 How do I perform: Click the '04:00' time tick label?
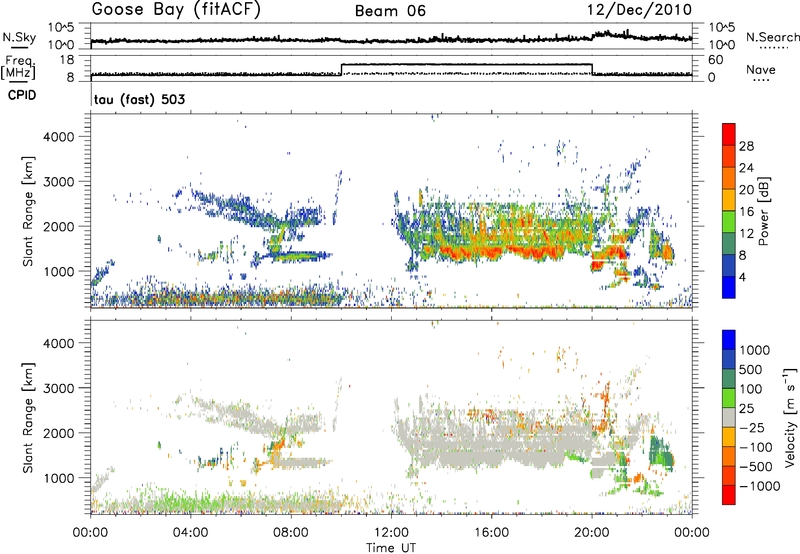(191, 533)
